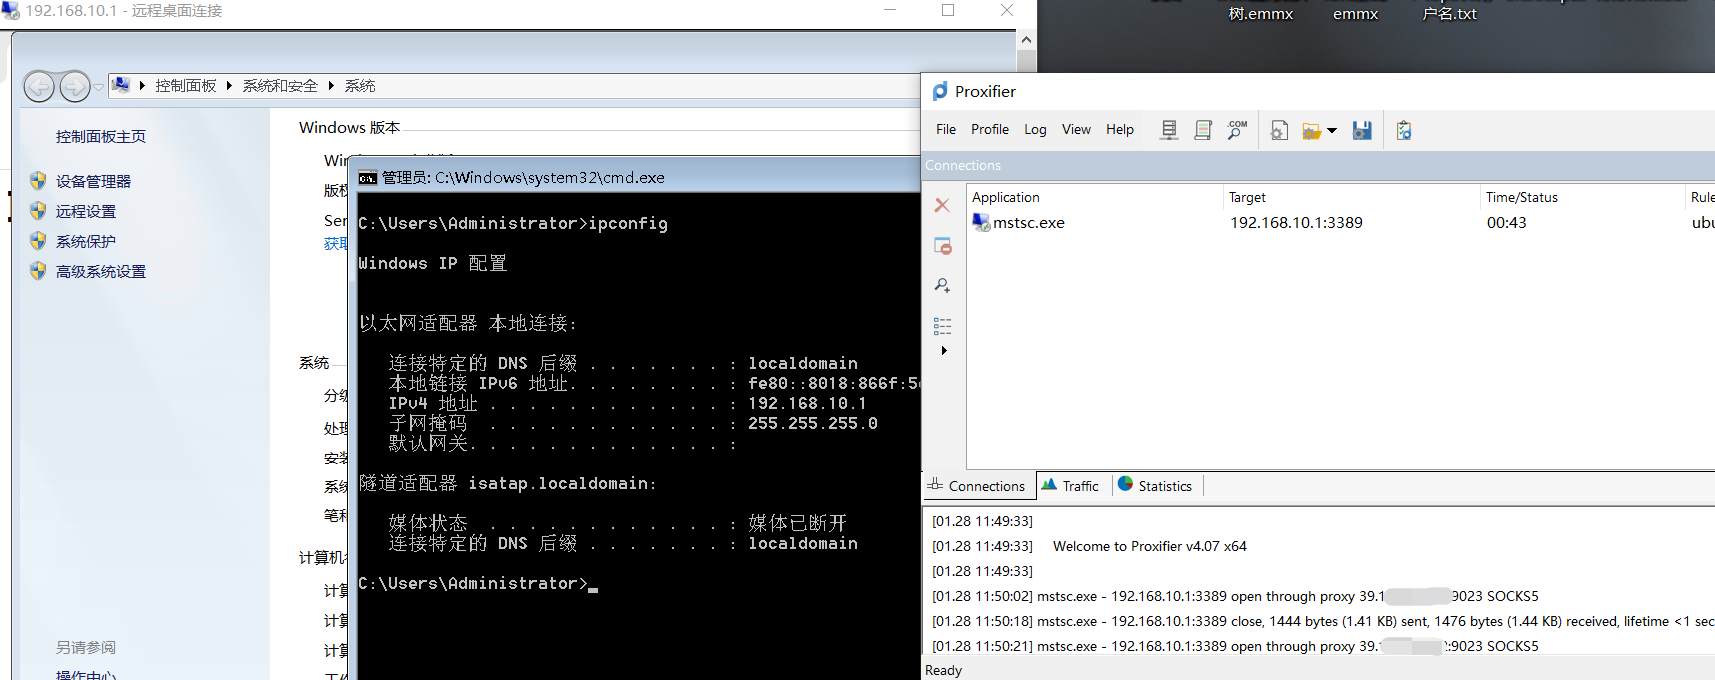Screen dimensions: 1715x680
Task: Switch to the Statistics tab
Action: click(1155, 486)
